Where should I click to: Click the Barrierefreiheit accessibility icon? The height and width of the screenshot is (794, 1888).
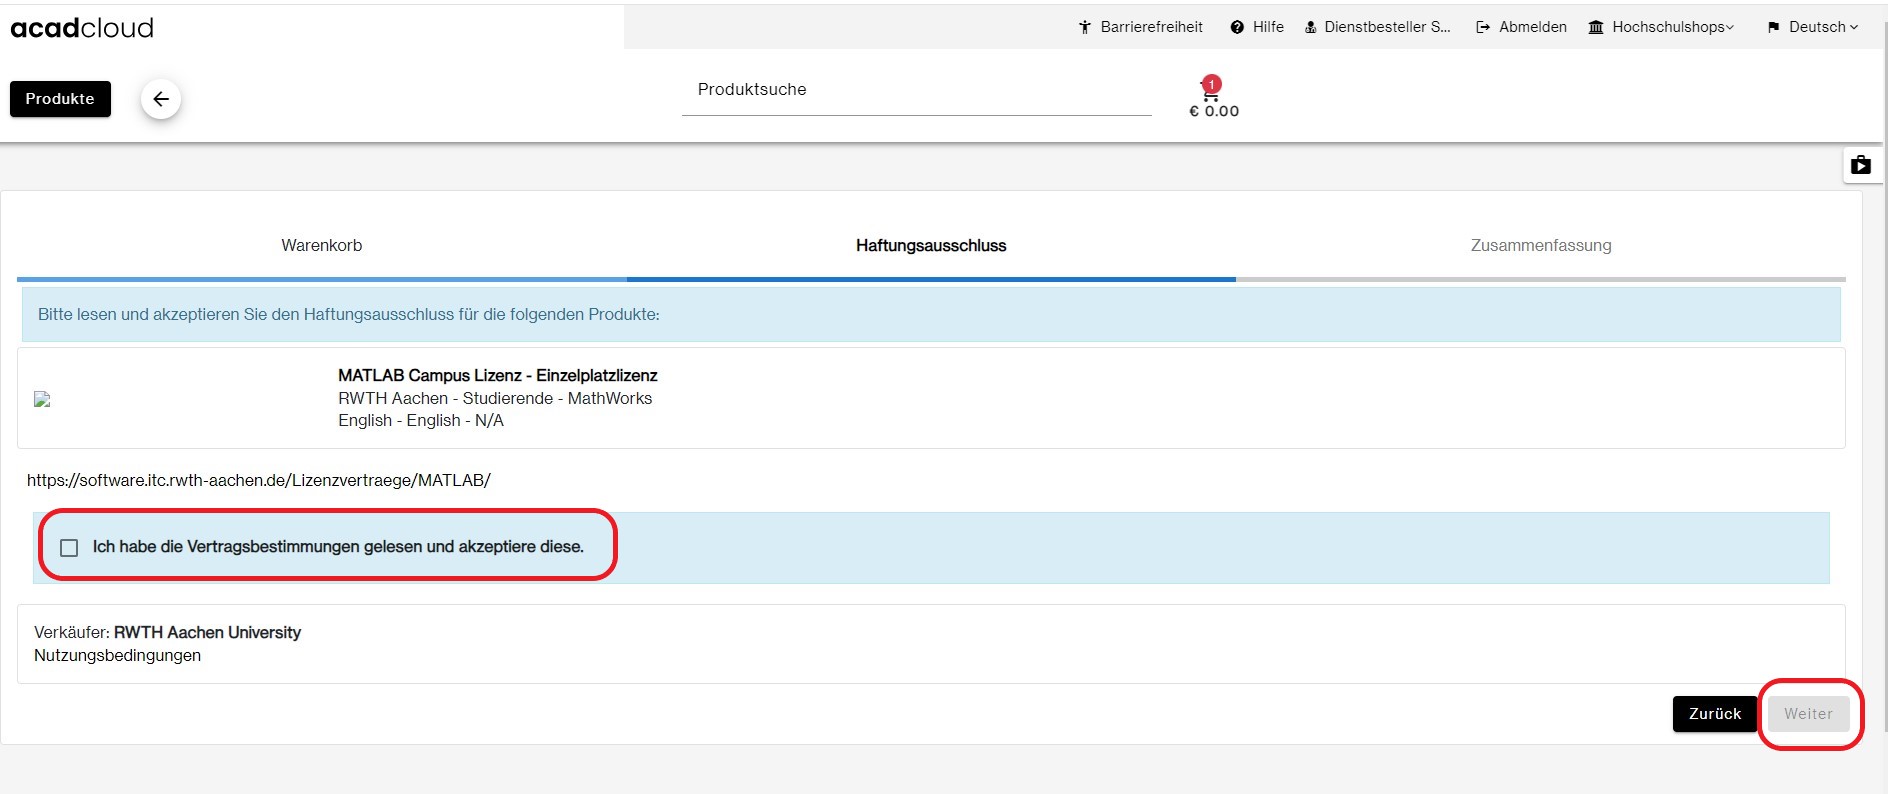(x=1085, y=27)
